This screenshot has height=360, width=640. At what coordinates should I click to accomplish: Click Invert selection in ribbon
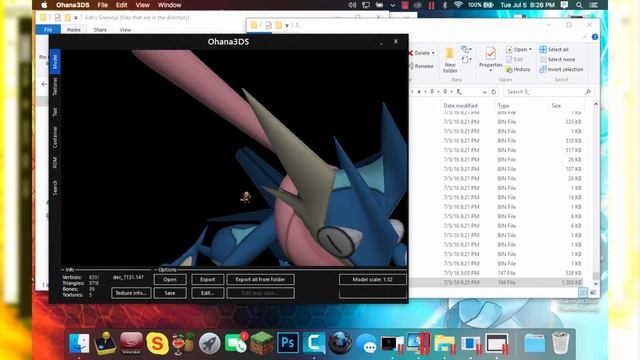click(x=561, y=69)
